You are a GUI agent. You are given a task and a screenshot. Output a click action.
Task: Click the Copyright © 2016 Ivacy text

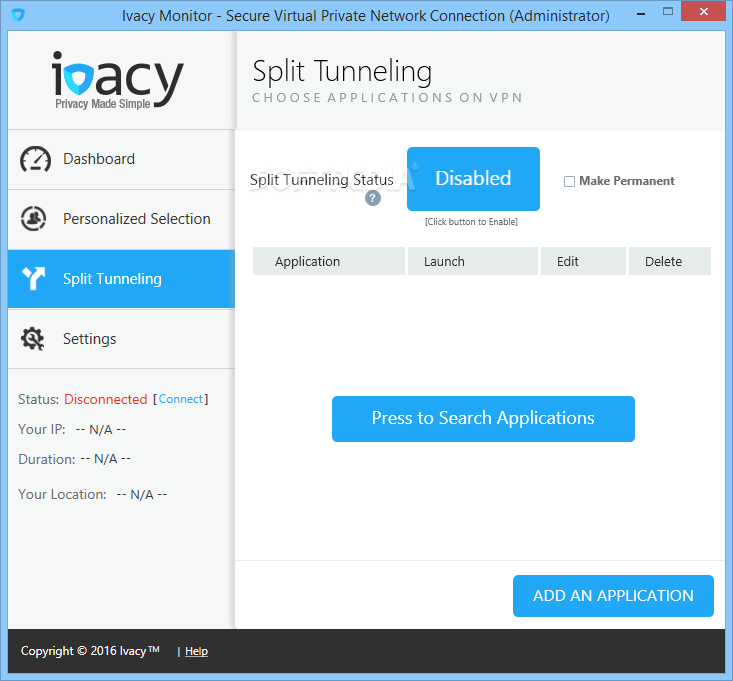coord(90,651)
